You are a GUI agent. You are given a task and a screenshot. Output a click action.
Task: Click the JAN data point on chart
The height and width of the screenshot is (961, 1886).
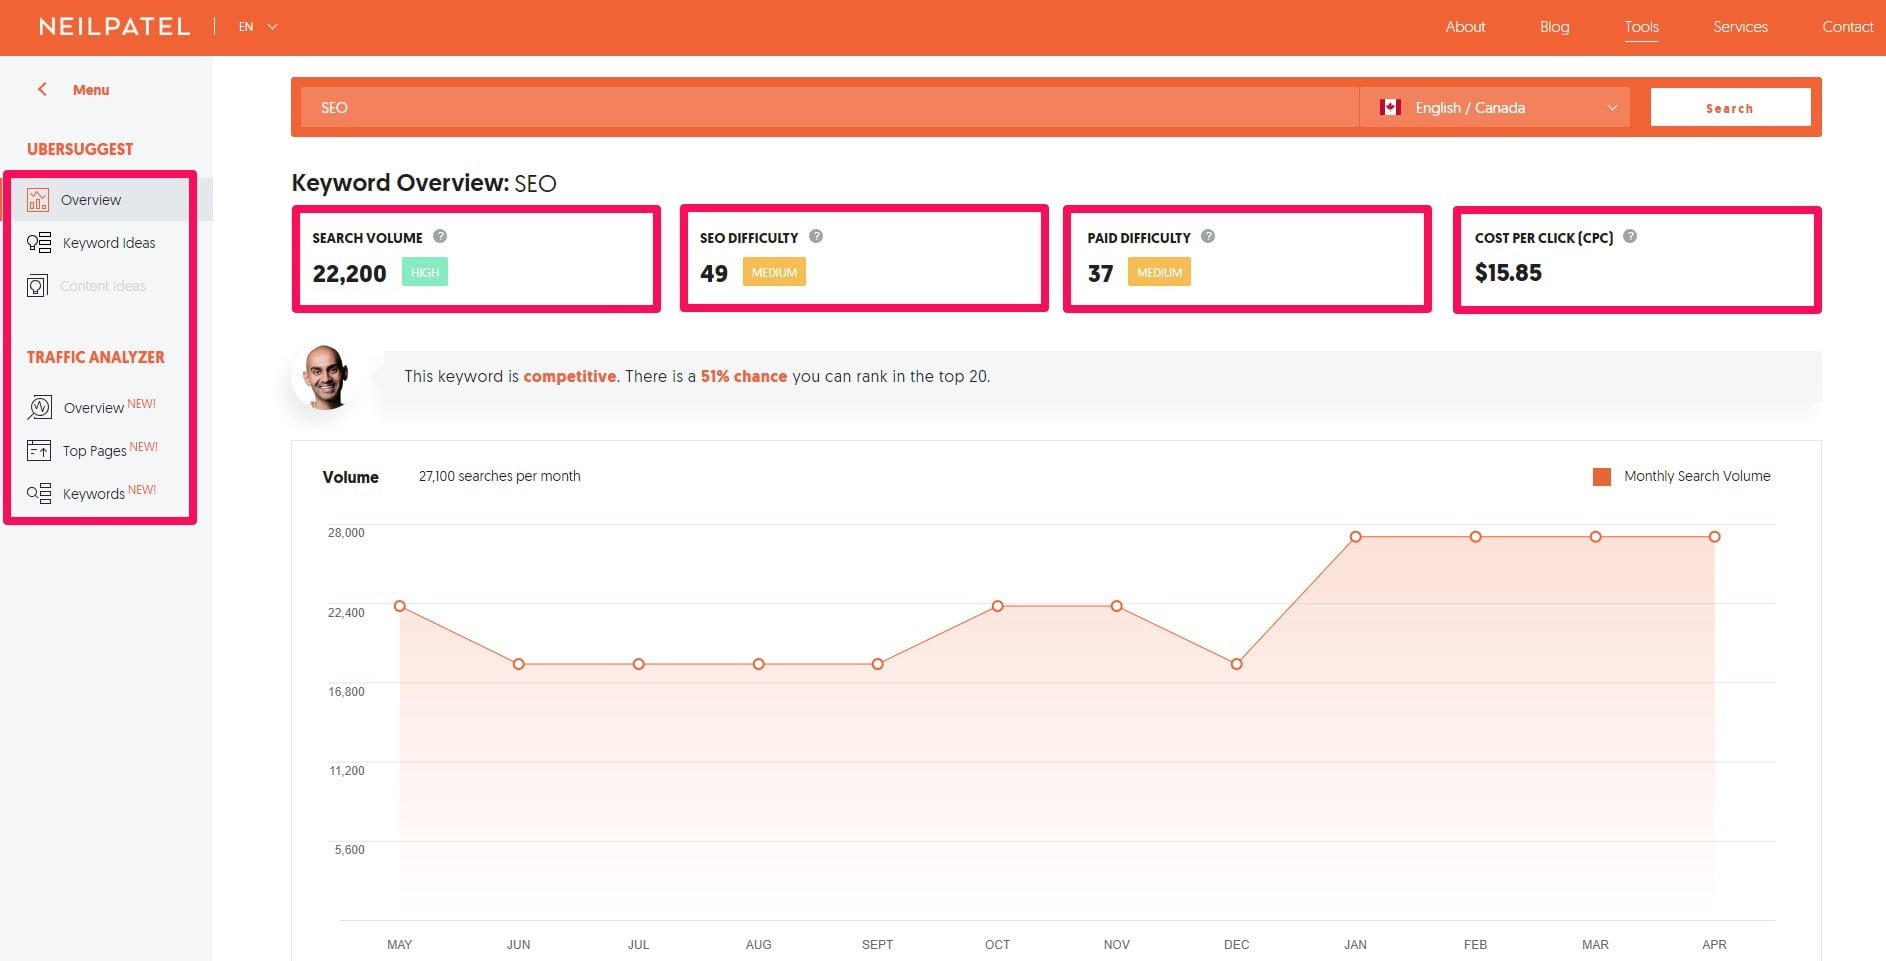click(x=1356, y=537)
